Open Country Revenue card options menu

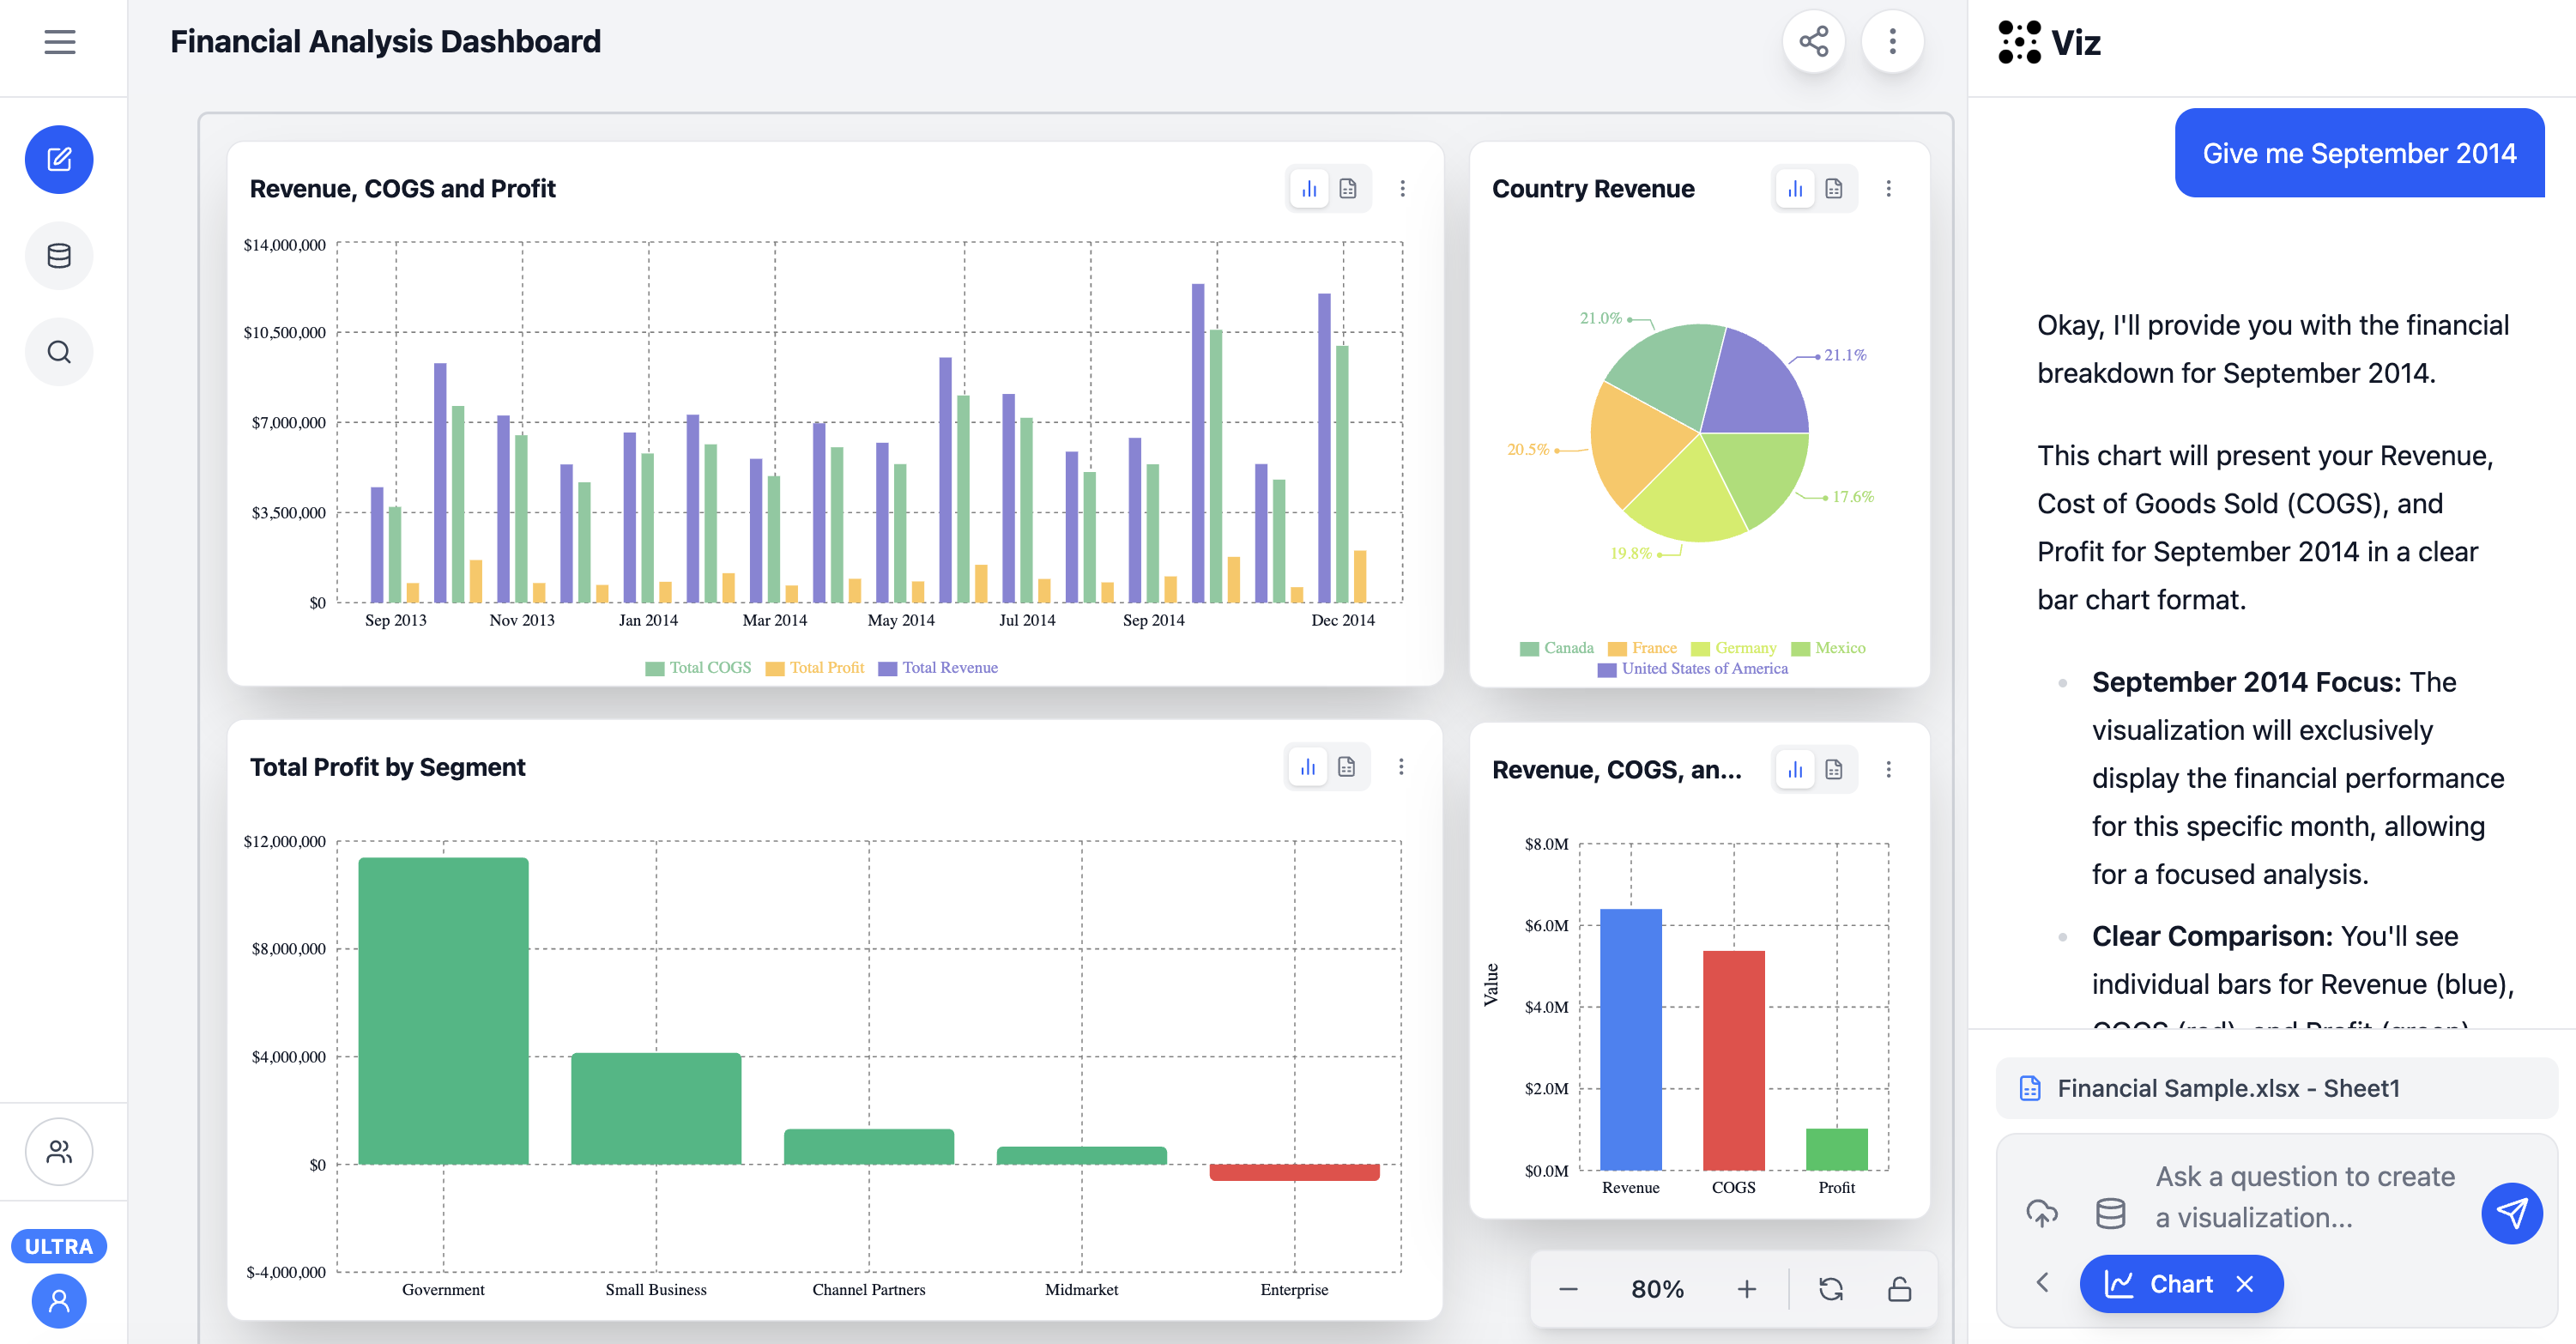(x=1888, y=189)
